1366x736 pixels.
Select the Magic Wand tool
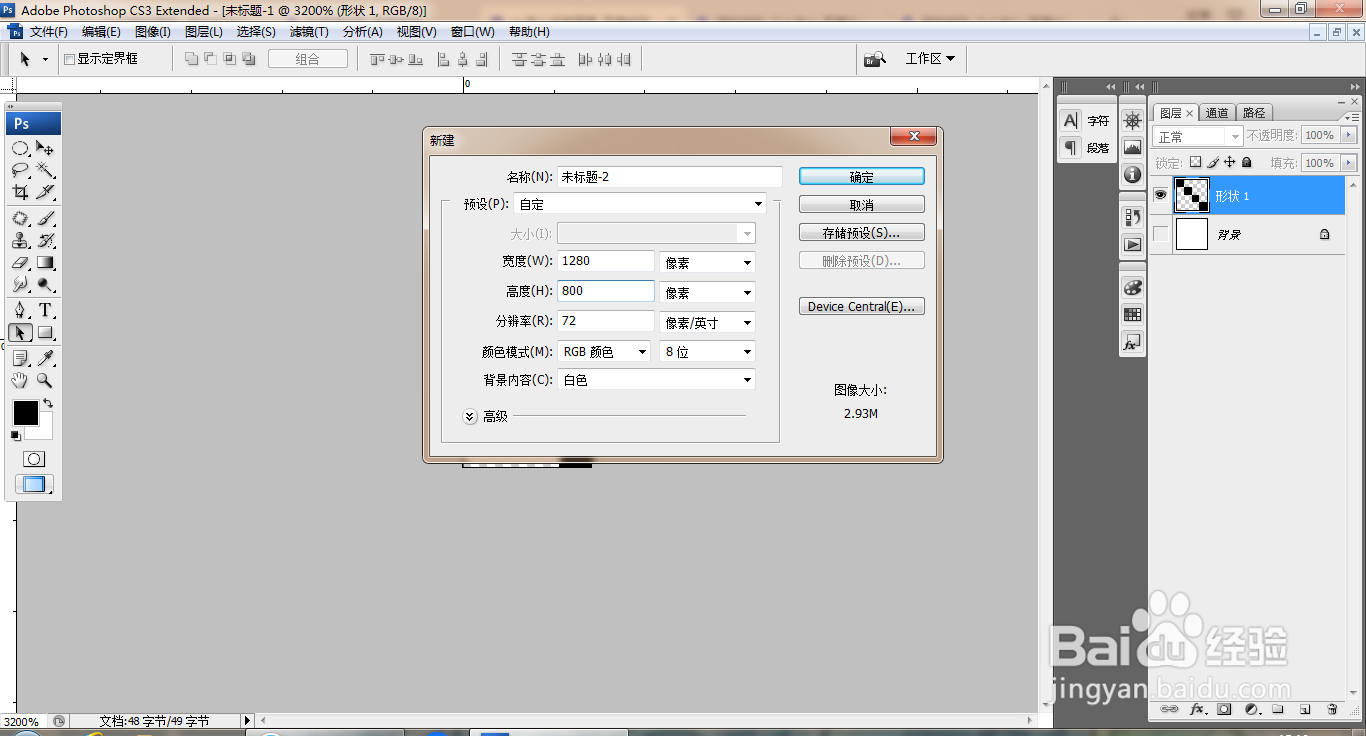point(45,170)
